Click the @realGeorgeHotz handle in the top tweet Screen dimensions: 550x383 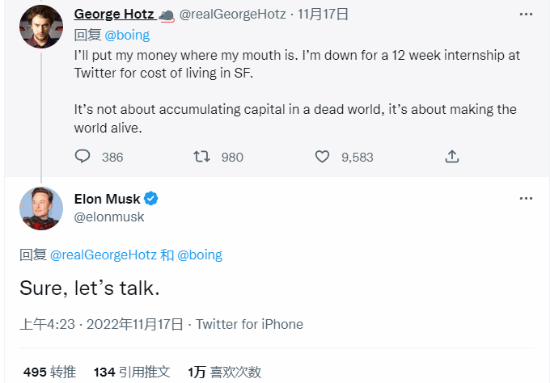tap(233, 14)
